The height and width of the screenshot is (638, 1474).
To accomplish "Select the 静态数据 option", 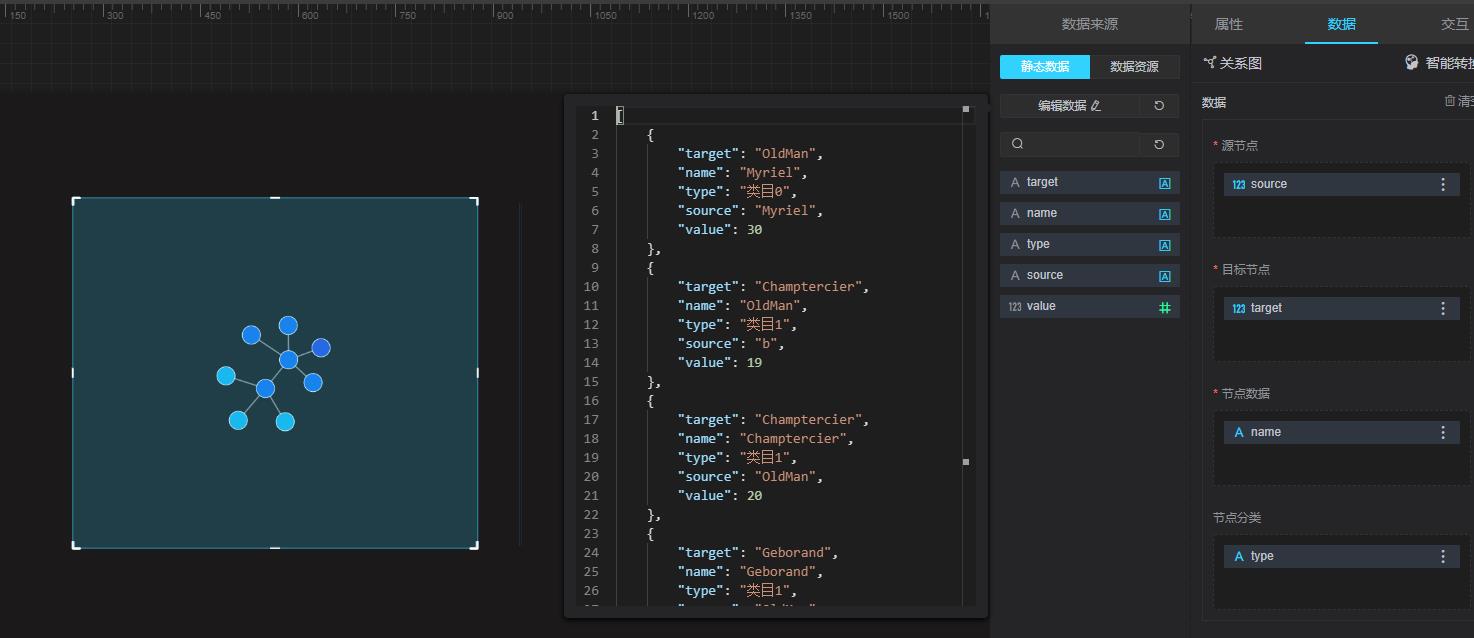I will 1045,67.
